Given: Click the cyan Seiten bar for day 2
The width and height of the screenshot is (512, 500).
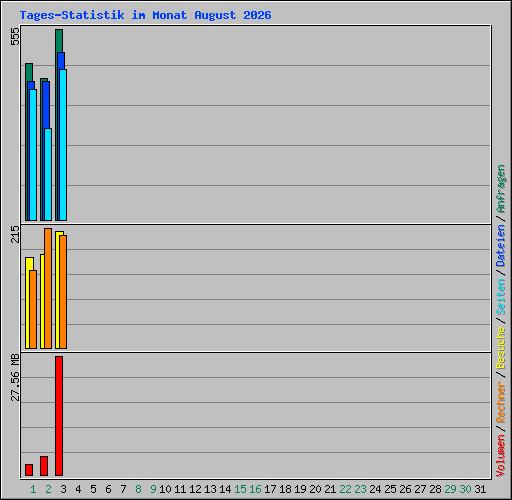Looking at the screenshot, I should pos(48,174).
